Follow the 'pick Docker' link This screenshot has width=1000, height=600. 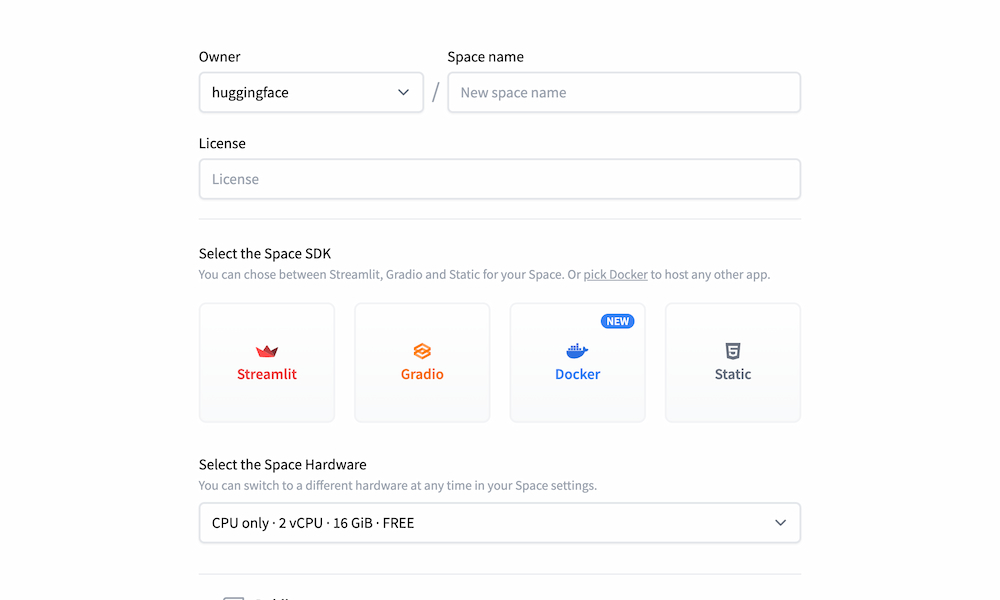coord(615,274)
